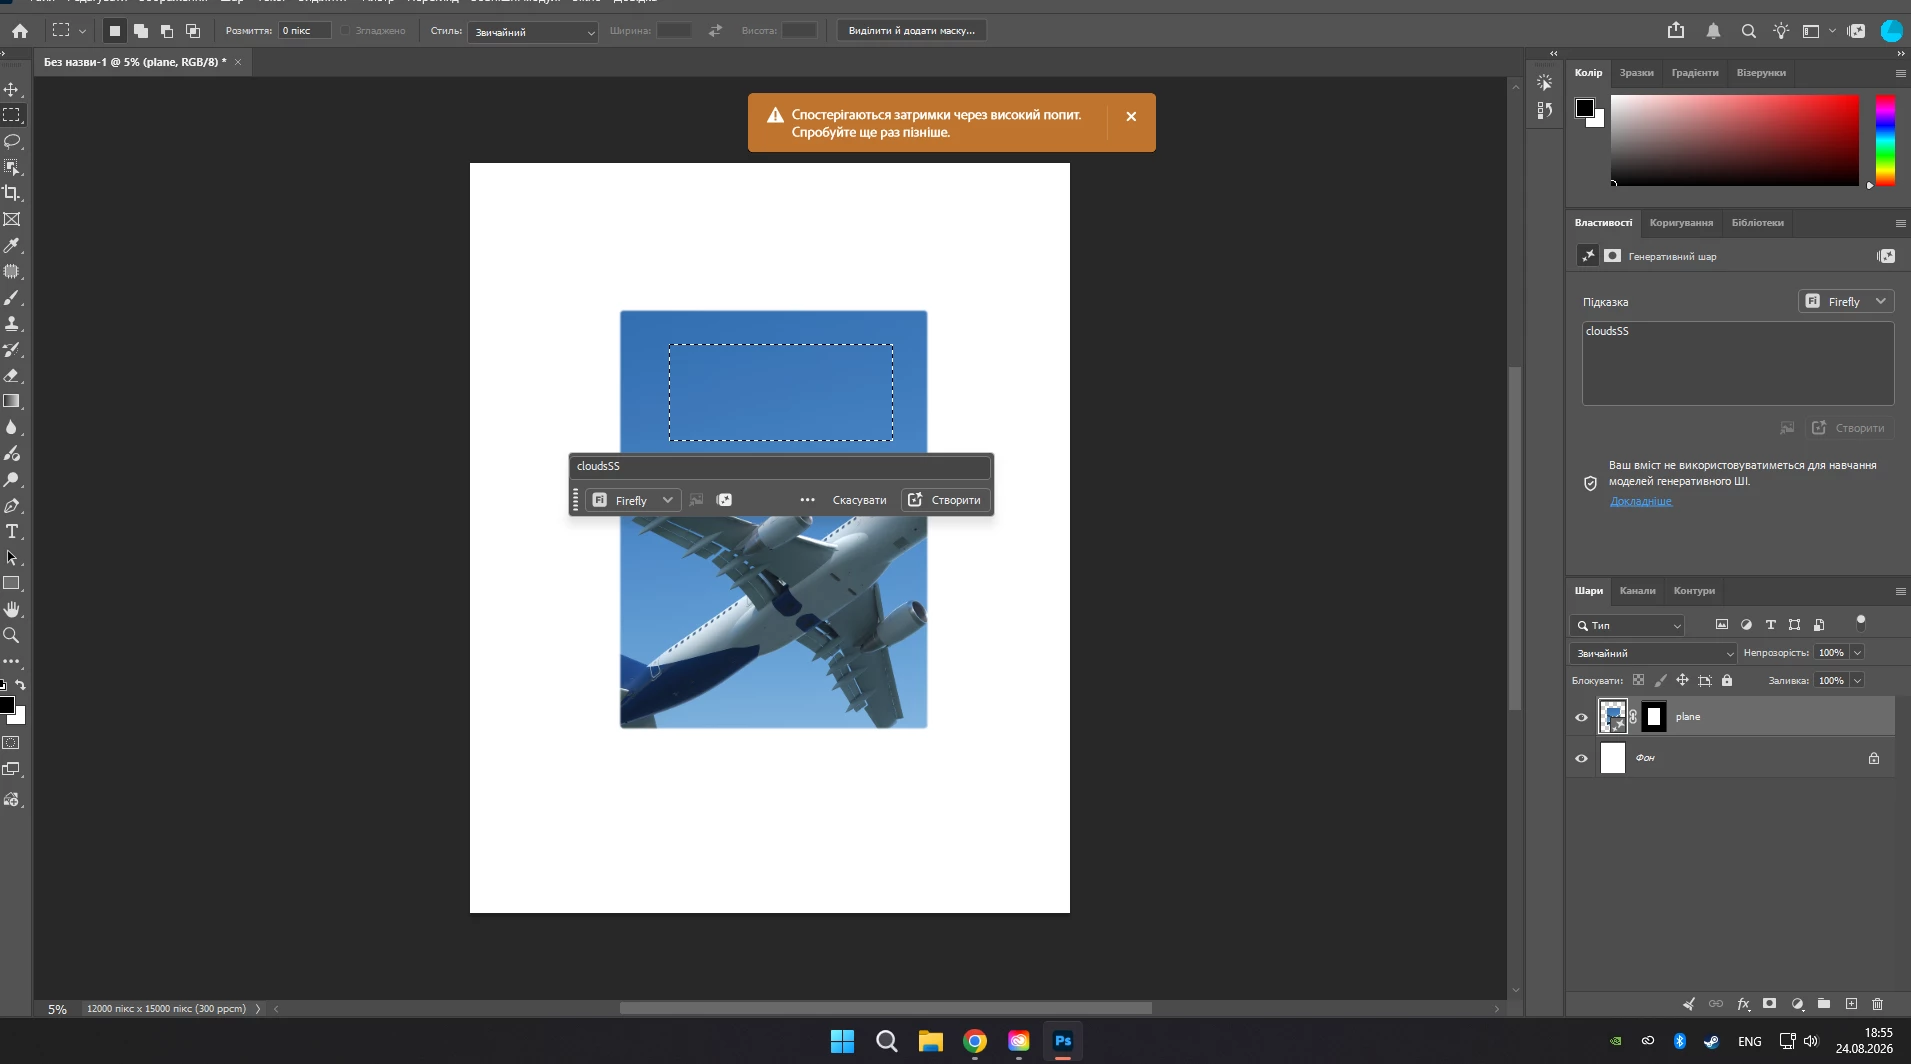Click Скасувати in the contextual task bar
Viewport: 1911px width, 1064px height.
[x=860, y=500]
